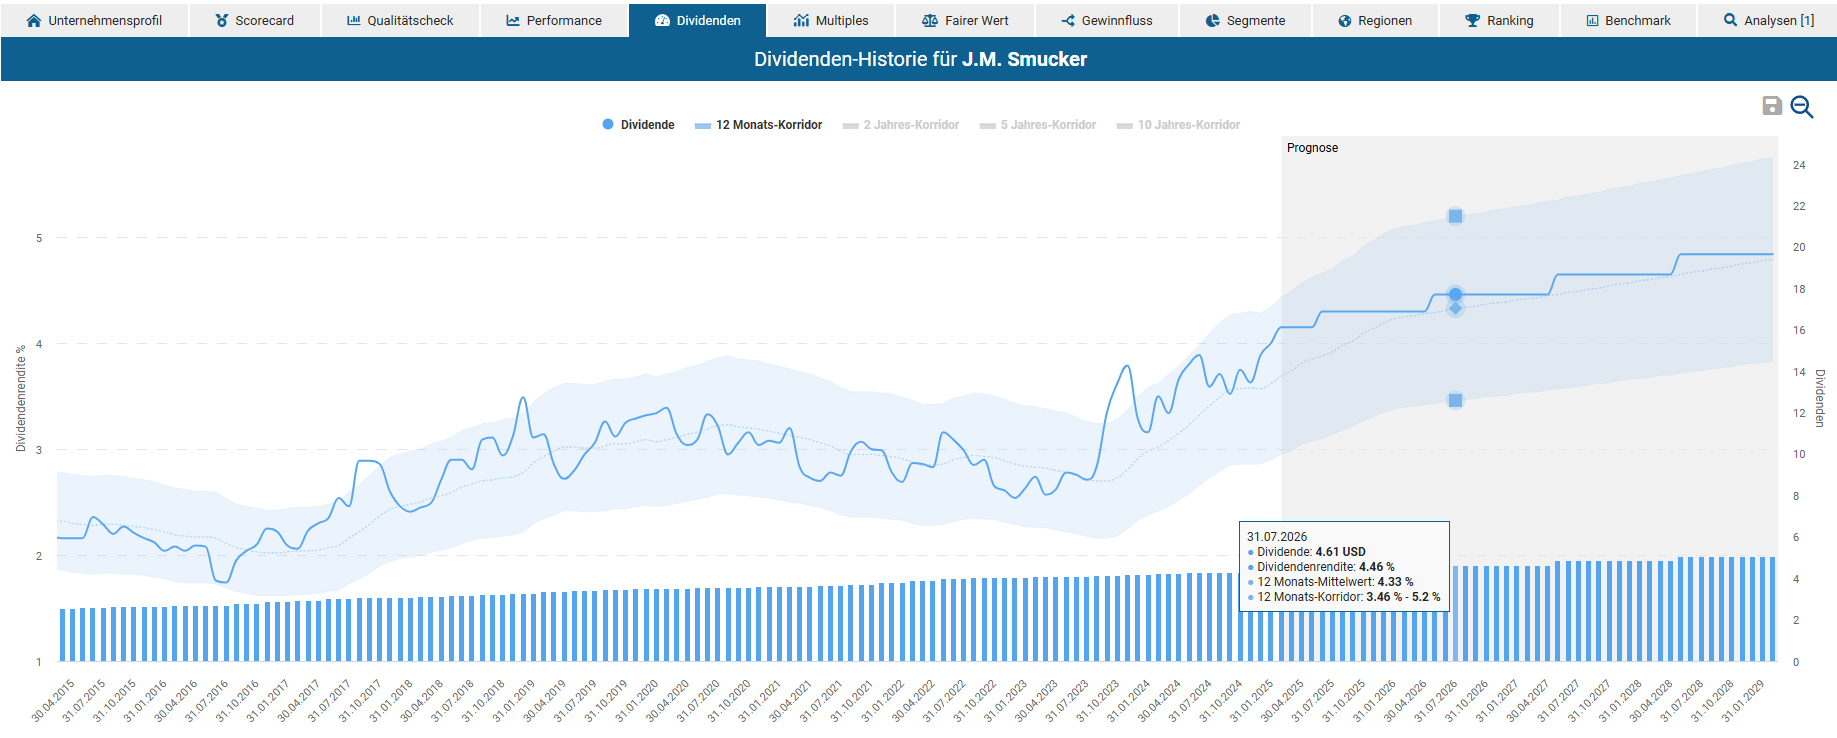Open the Multiples tab
Image resolution: width=1837 pixels, height=738 pixels.
pos(831,20)
